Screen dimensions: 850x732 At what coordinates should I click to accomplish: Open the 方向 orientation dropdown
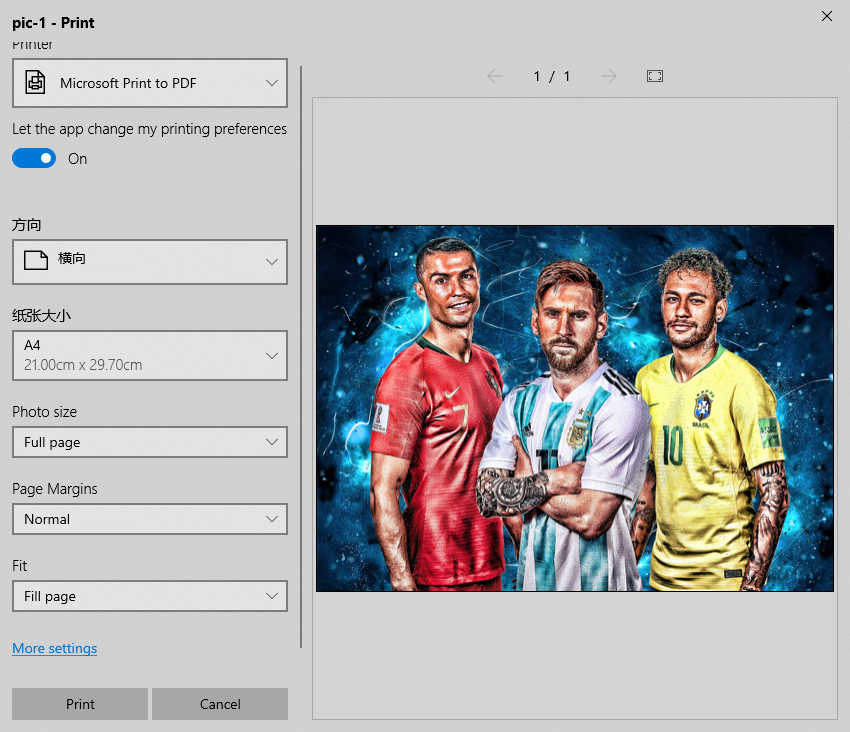[x=150, y=262]
